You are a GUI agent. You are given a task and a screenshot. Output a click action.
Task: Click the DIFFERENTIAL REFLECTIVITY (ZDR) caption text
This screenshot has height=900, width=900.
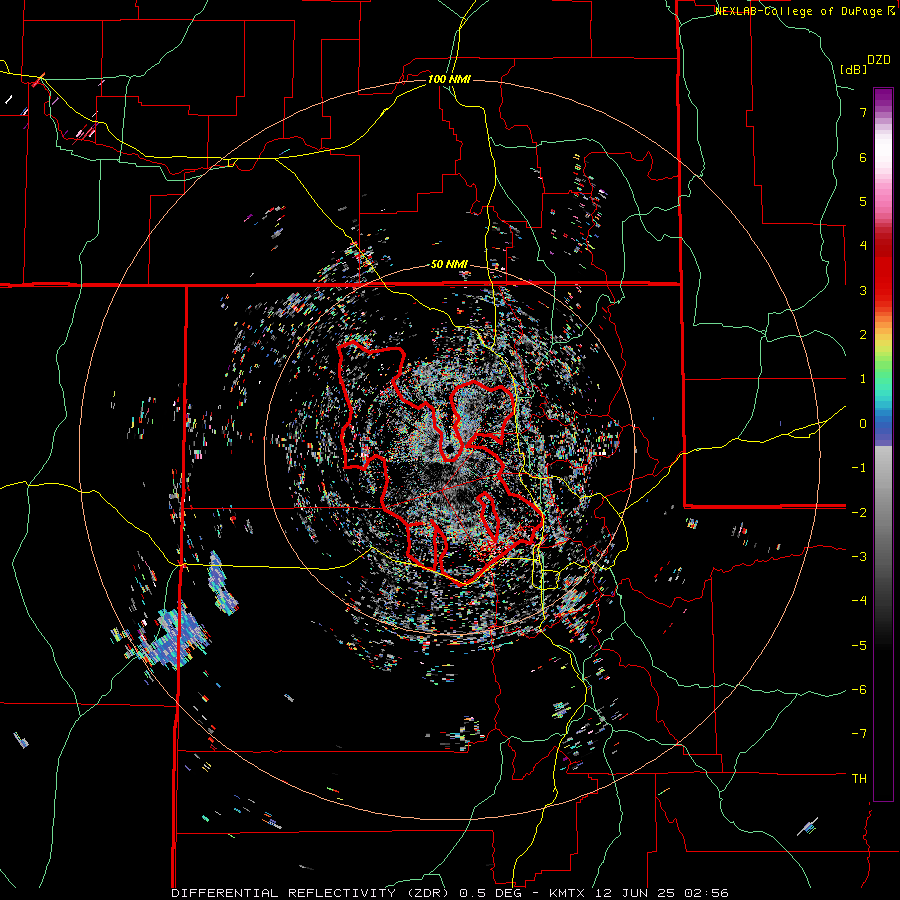click(x=312, y=893)
